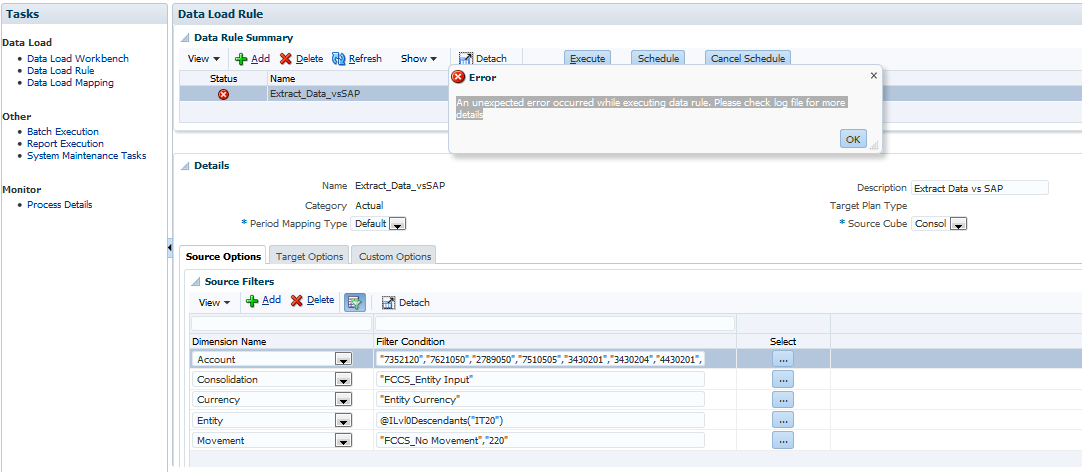Image resolution: width=1082 pixels, height=472 pixels.
Task: Click the Detach icon in Source Filters toolbar
Action: 388,302
